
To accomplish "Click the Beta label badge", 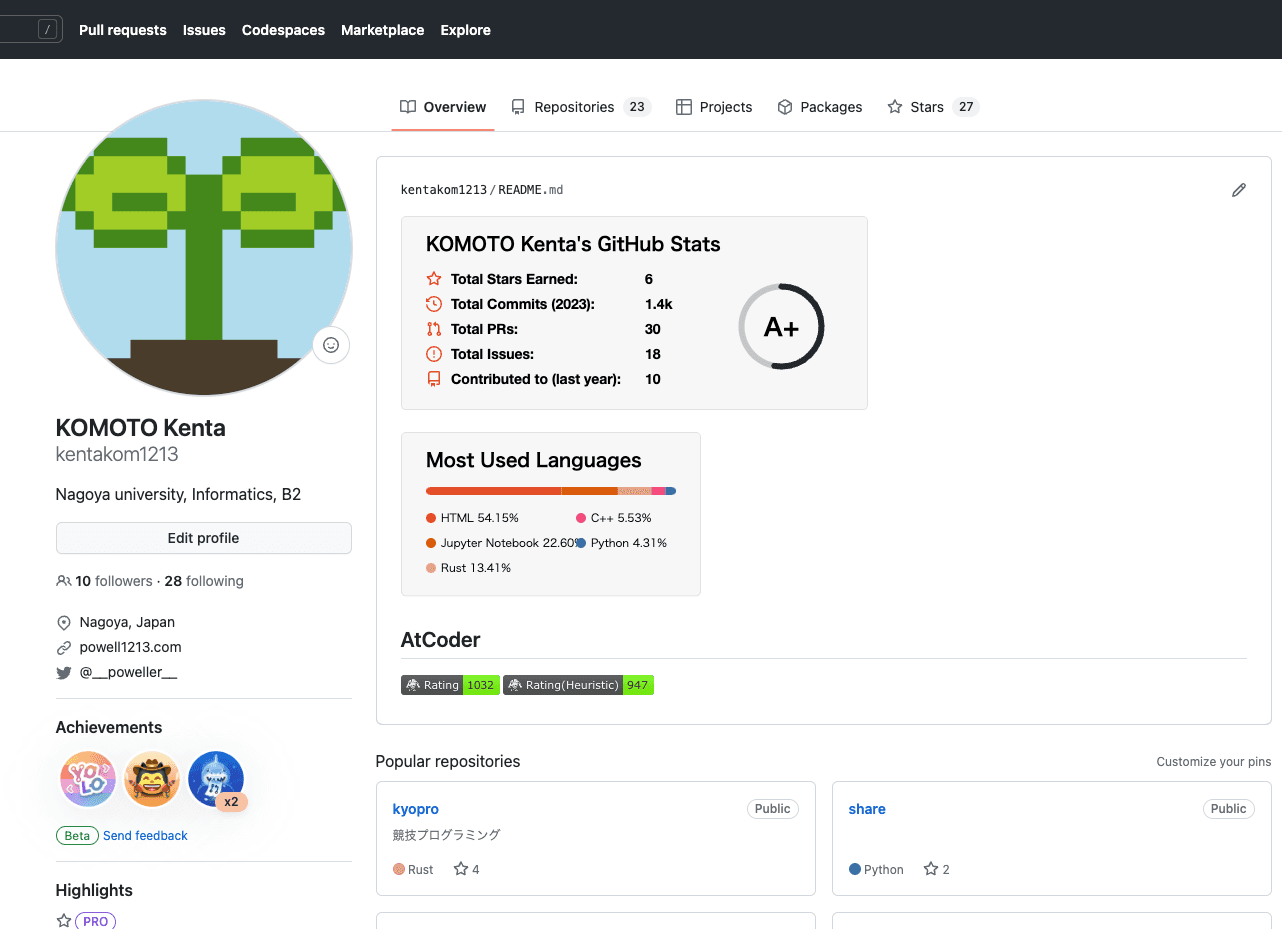I will 77,835.
